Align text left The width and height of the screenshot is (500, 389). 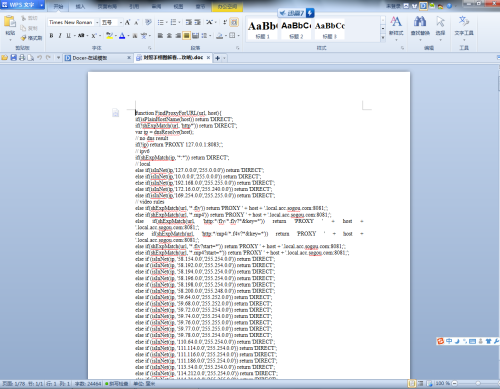pyautogui.click(x=161, y=35)
